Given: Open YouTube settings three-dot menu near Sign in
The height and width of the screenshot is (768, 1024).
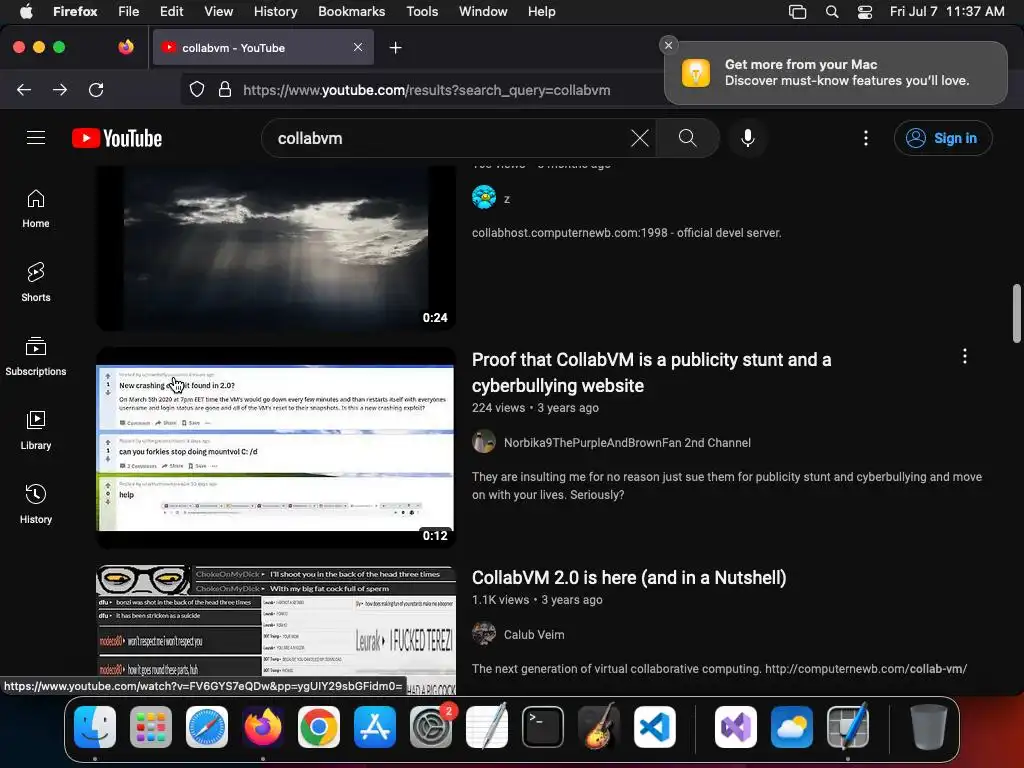Looking at the screenshot, I should coord(866,138).
